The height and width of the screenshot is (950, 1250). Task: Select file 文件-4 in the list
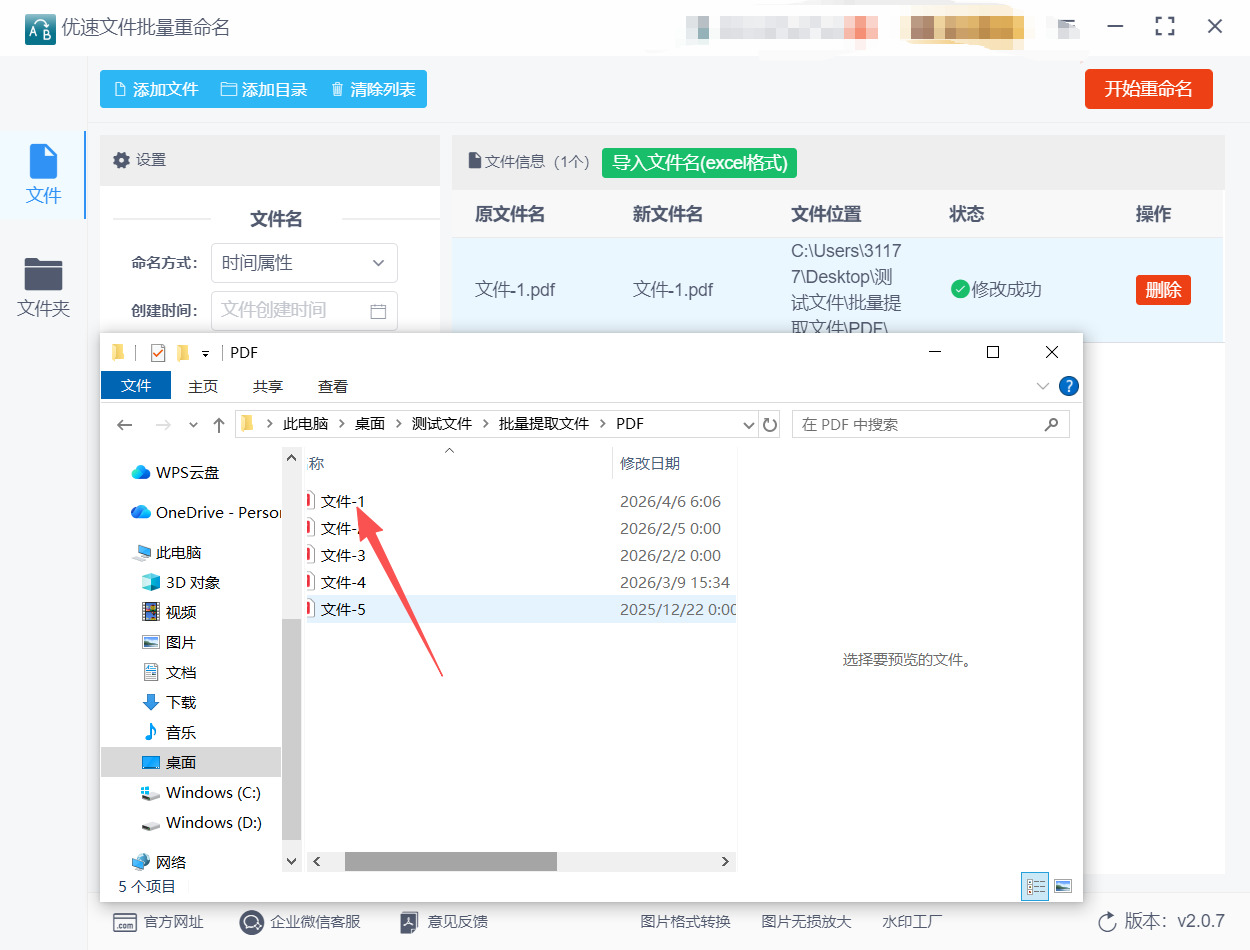click(343, 582)
